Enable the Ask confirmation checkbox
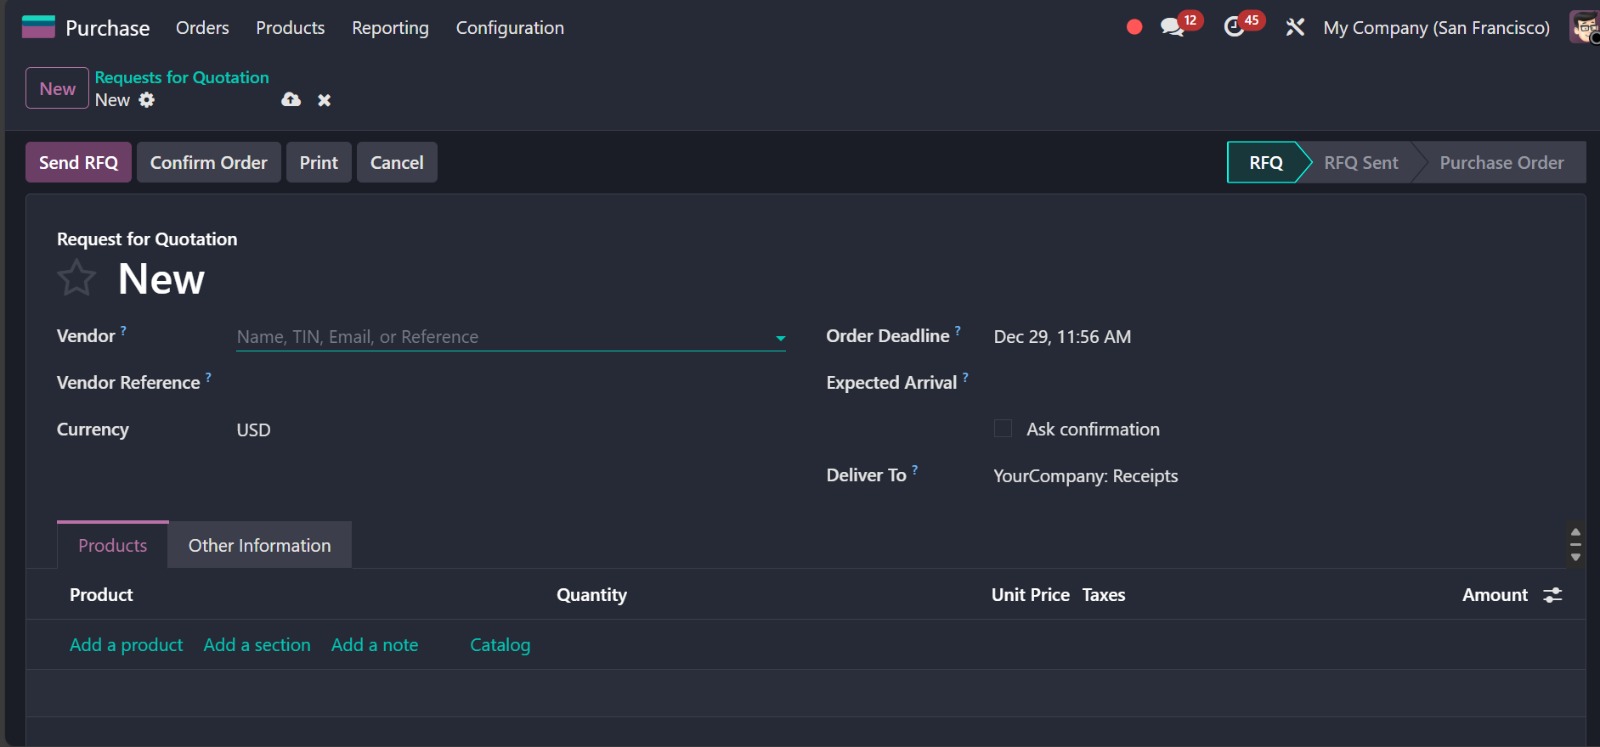Image resolution: width=1600 pixels, height=747 pixels. tap(1003, 429)
